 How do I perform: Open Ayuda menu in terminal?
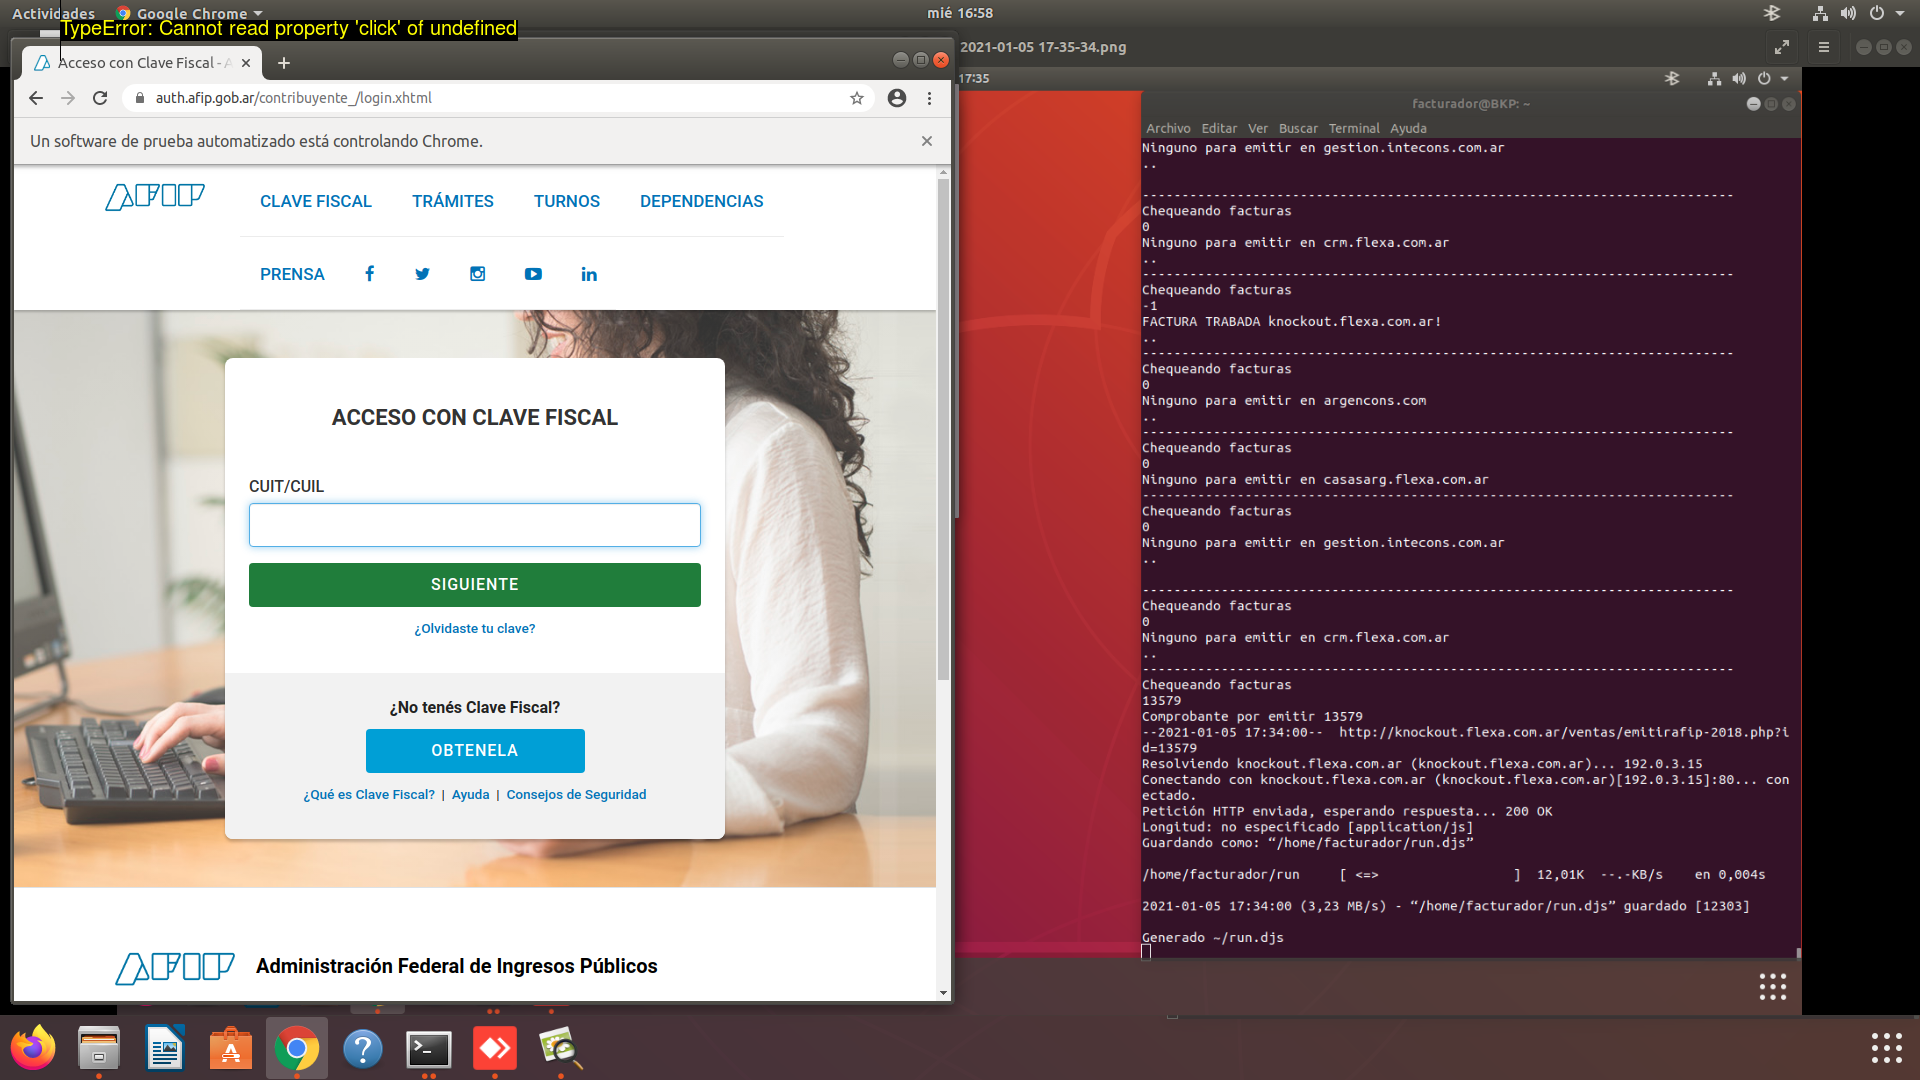(x=1408, y=128)
